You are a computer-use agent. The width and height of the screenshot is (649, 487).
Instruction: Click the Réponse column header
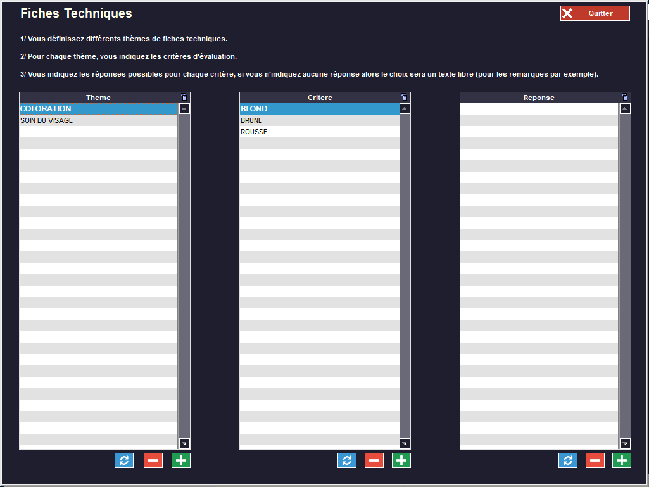[x=538, y=97]
